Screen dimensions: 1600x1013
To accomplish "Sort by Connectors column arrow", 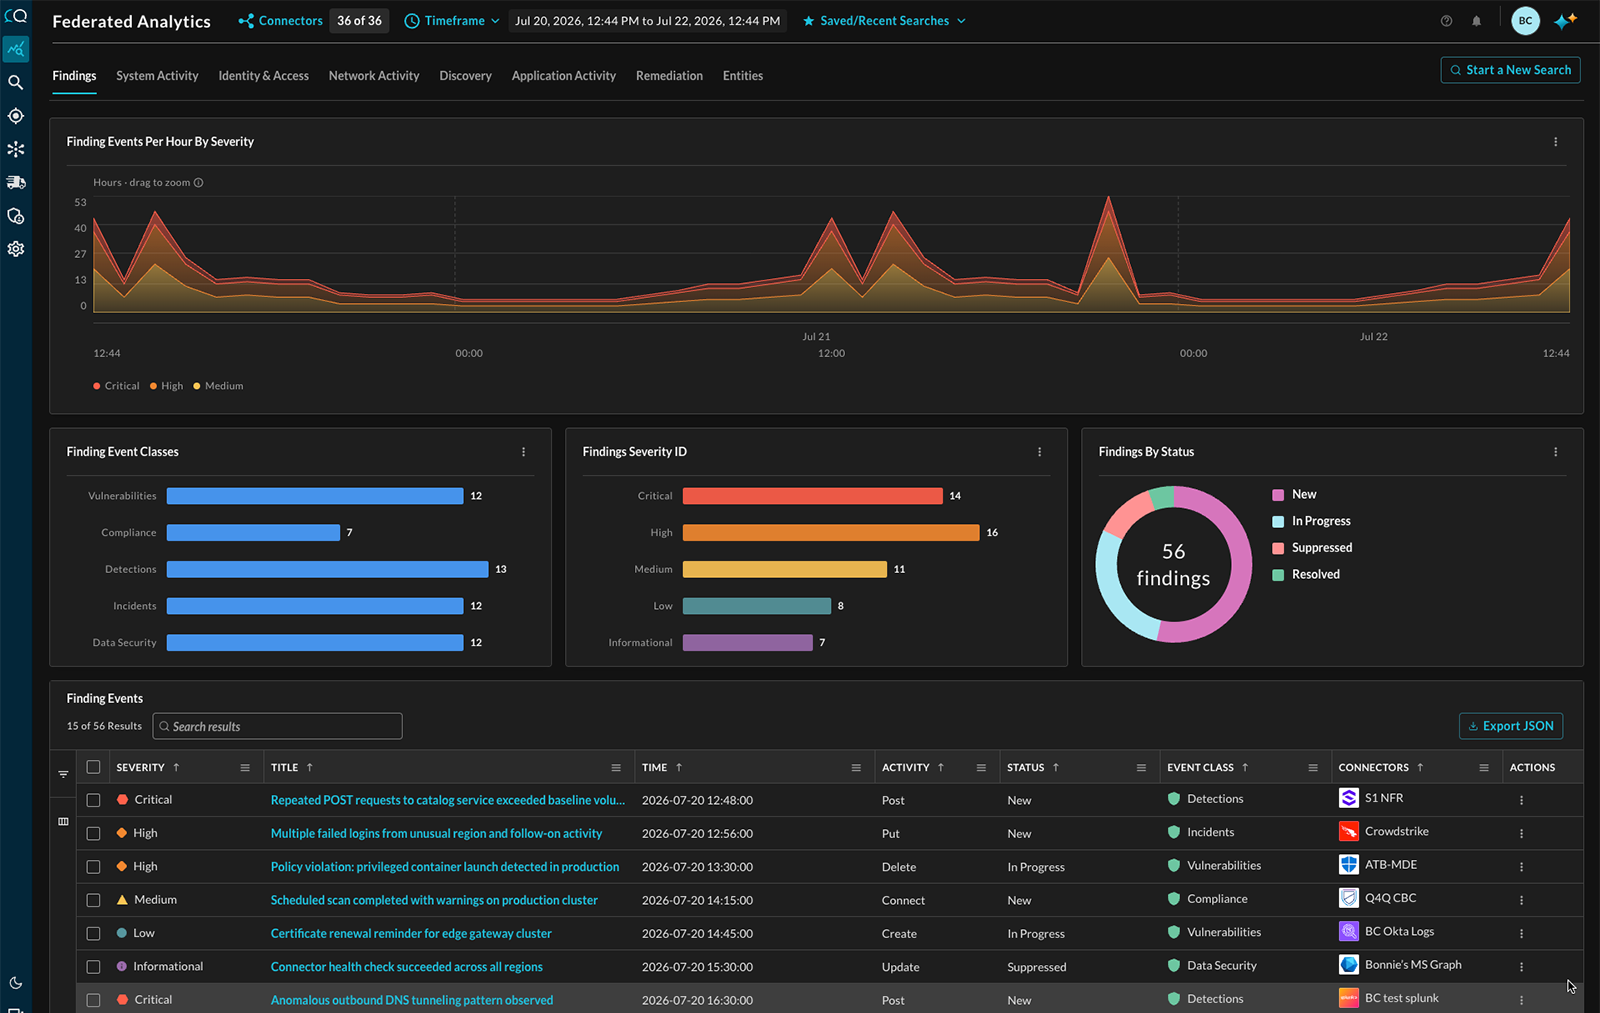I will pos(1420,768).
